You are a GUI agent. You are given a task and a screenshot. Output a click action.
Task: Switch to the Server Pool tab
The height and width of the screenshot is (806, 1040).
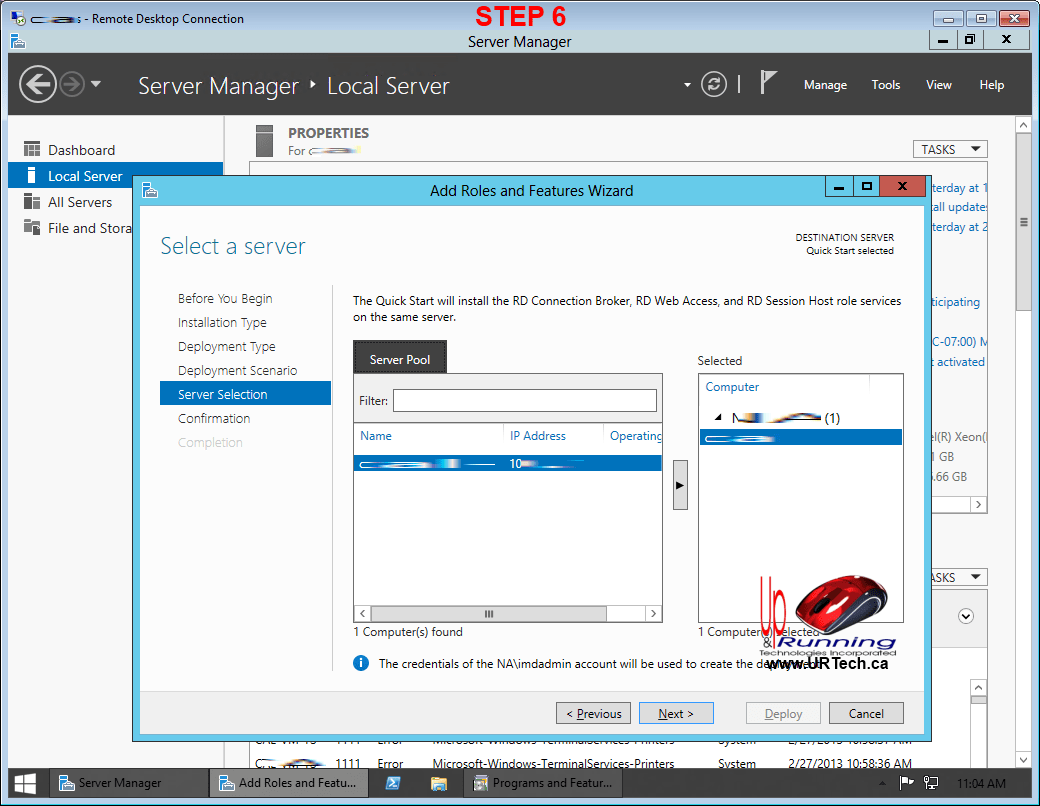tap(400, 359)
